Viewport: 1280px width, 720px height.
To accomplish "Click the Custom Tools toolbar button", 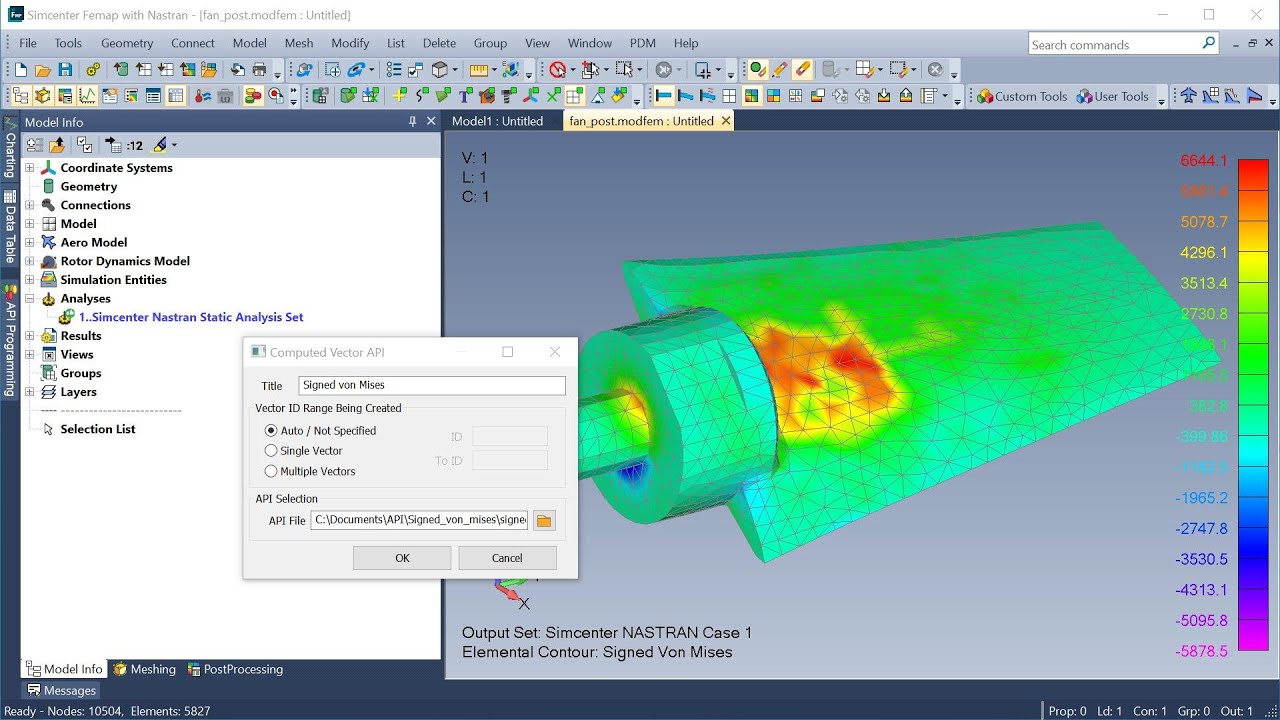I will pyautogui.click(x=1022, y=96).
